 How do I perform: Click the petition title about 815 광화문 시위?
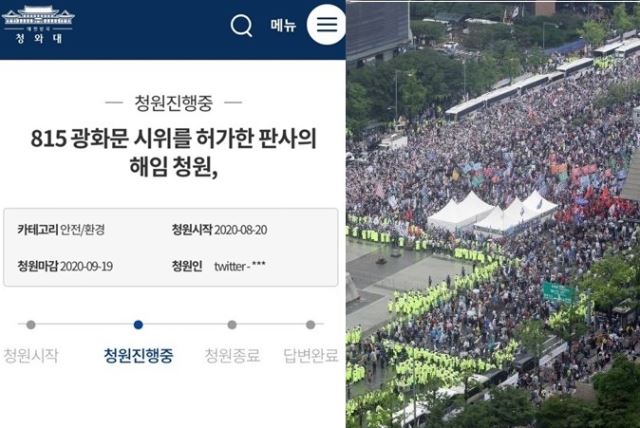174,152
